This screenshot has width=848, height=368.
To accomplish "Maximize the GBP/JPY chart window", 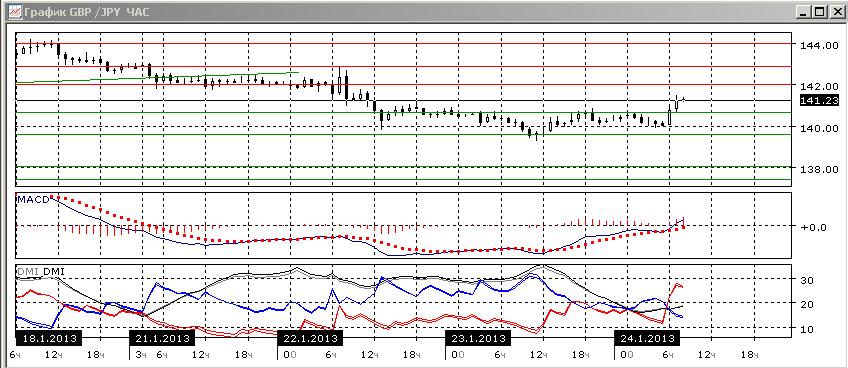I will (820, 11).
